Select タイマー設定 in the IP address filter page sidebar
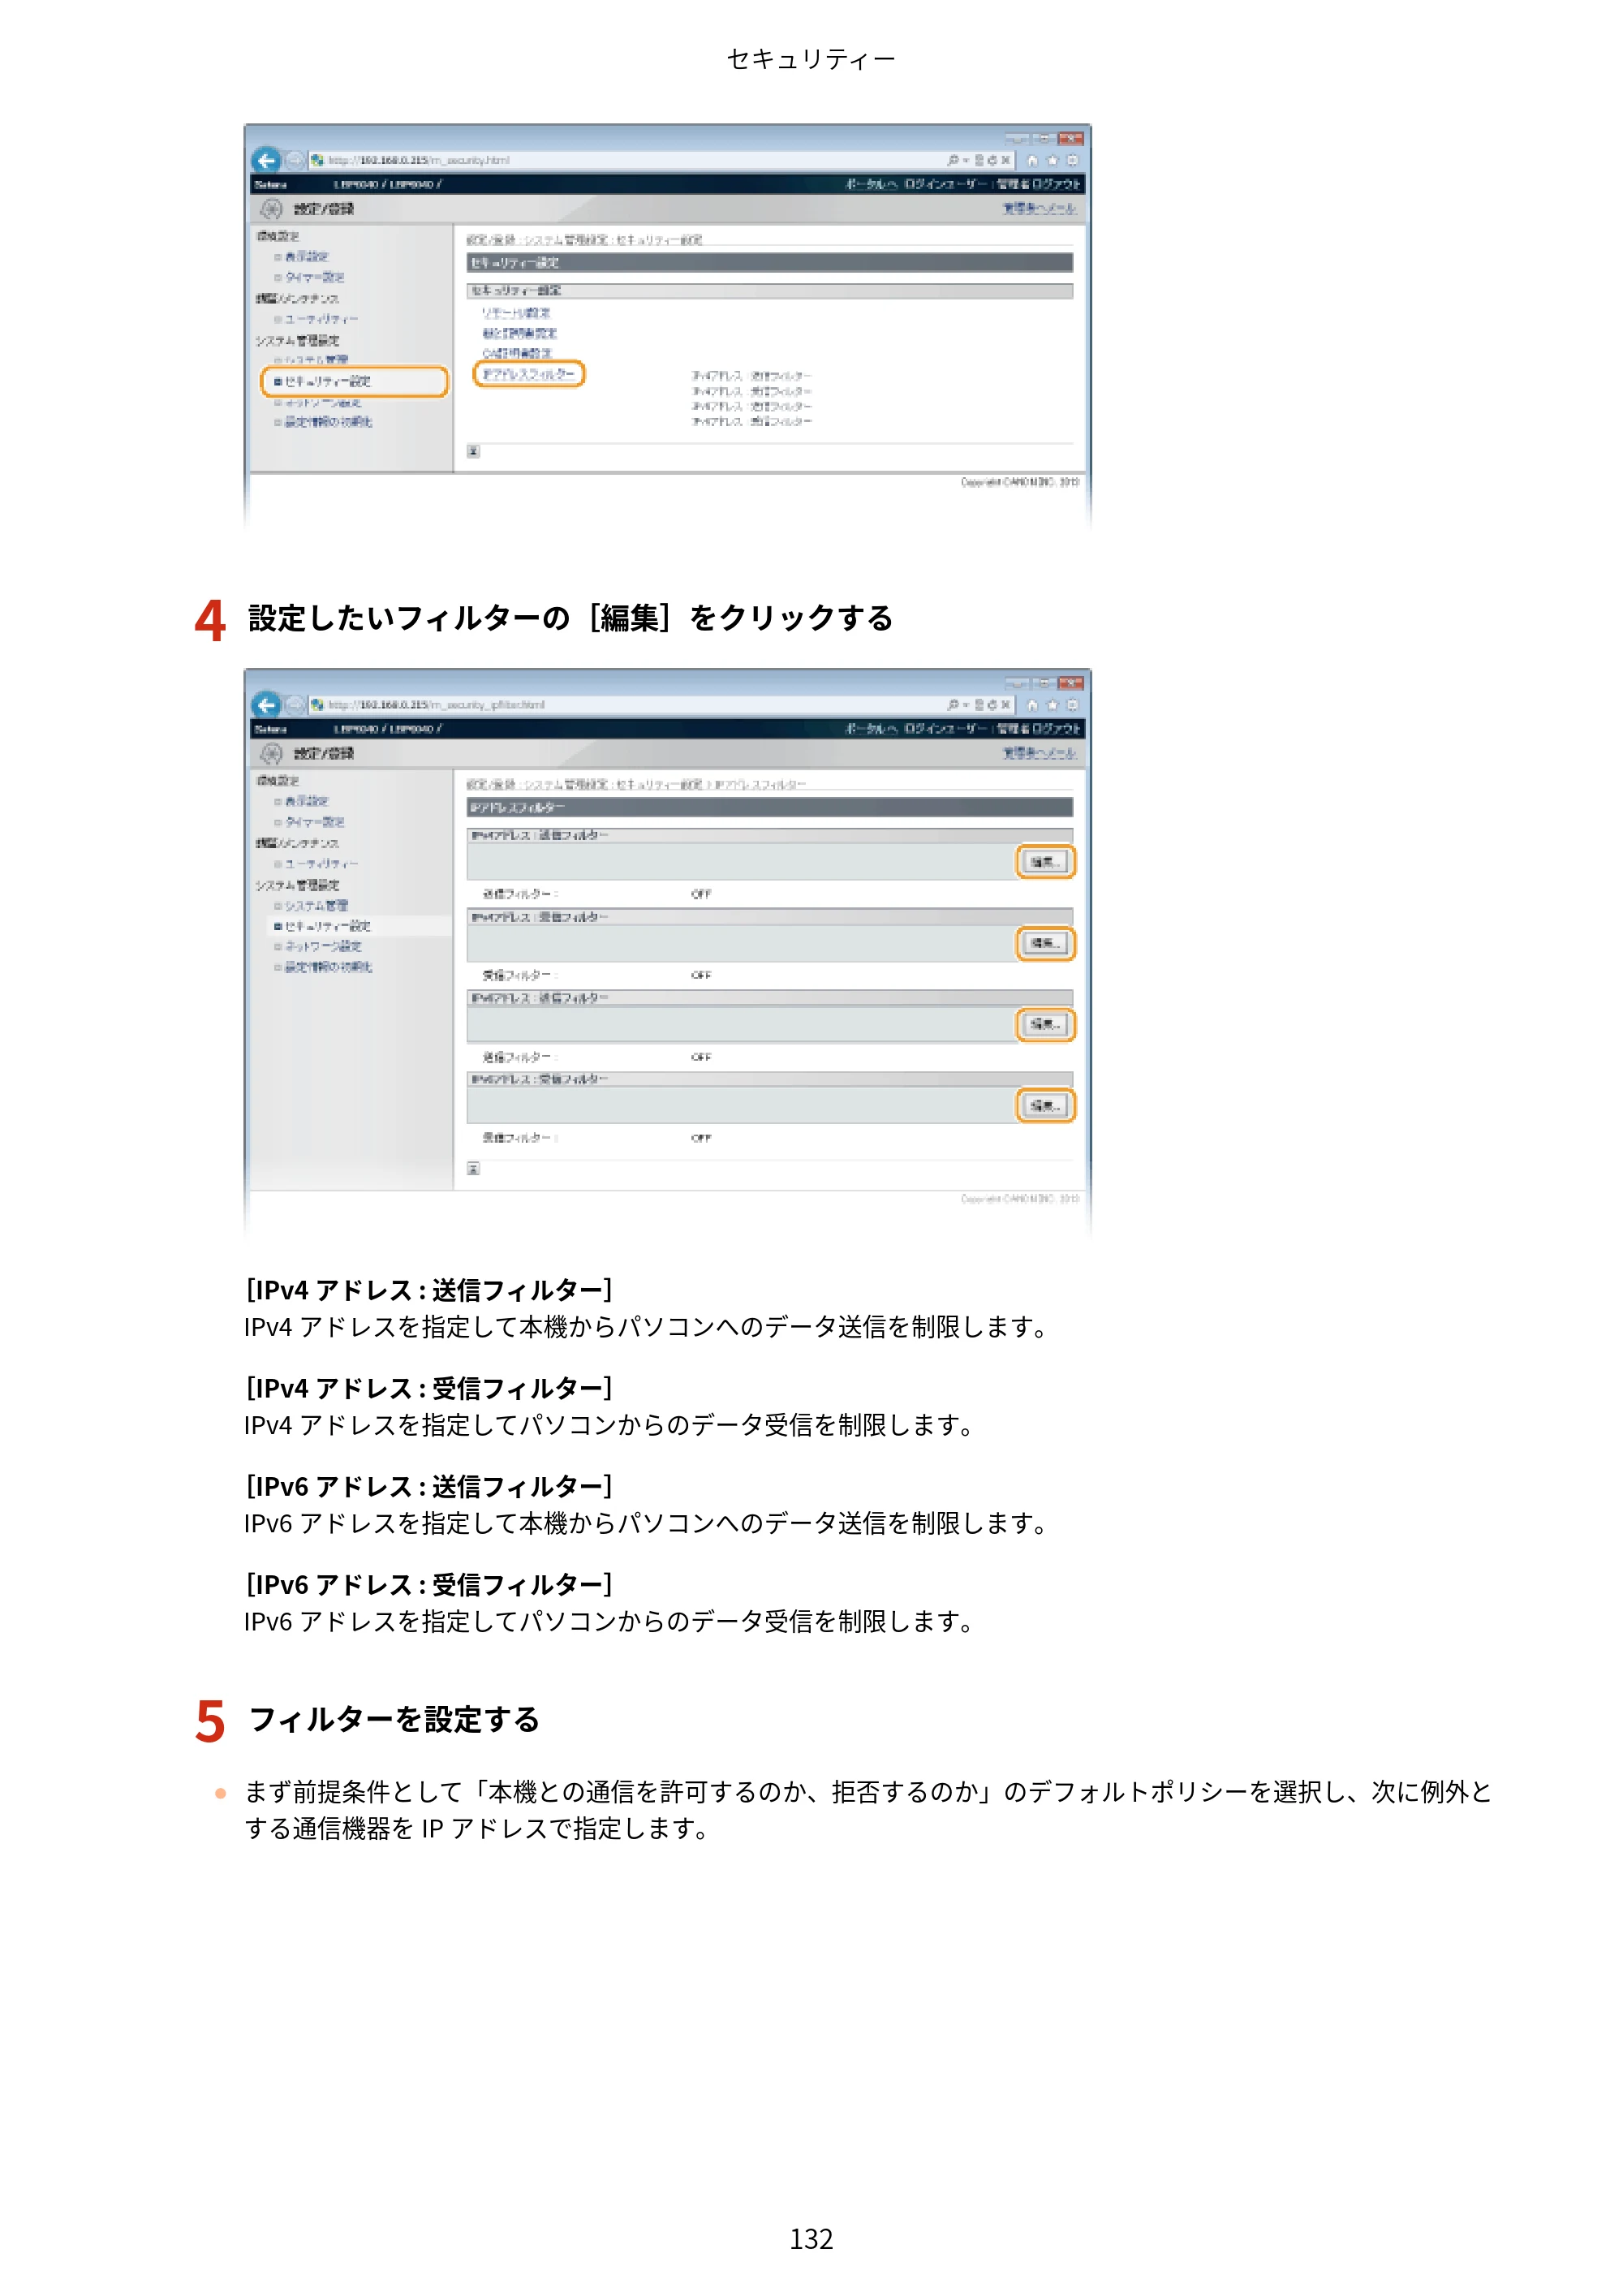 [x=315, y=822]
